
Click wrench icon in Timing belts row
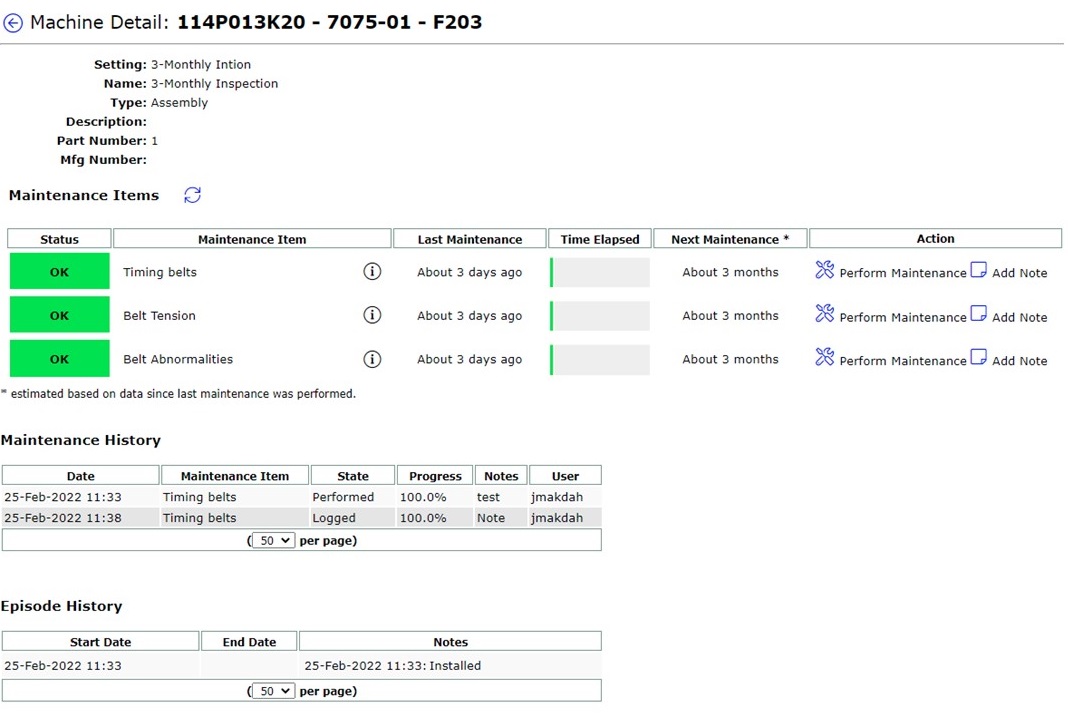(824, 270)
